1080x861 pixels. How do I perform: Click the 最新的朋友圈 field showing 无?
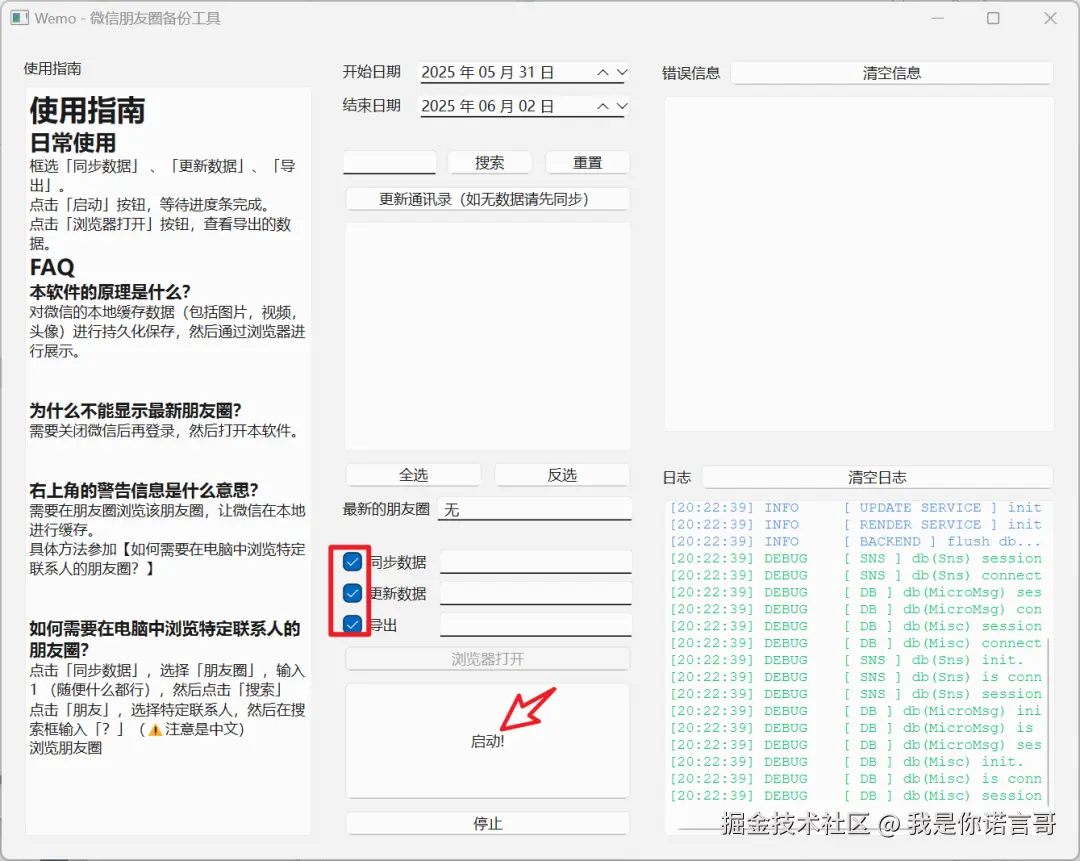point(534,510)
